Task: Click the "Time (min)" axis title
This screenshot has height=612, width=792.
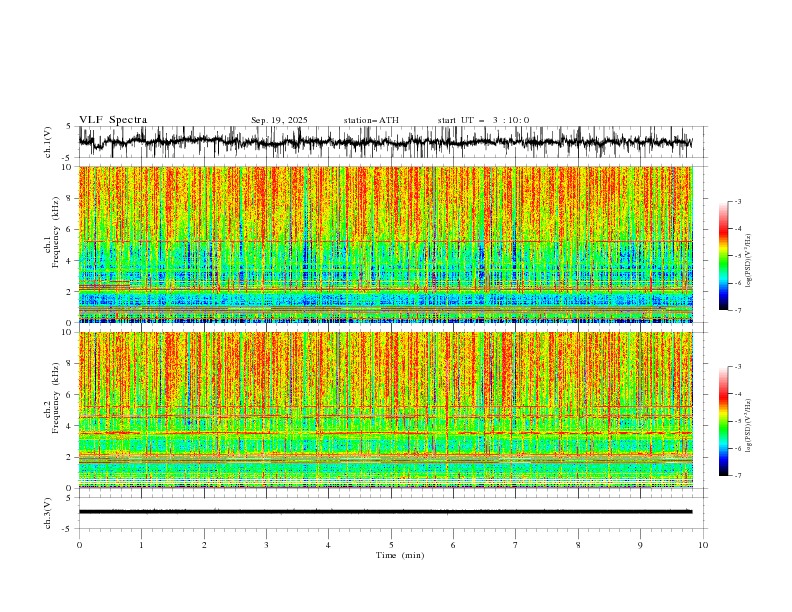Action: (x=400, y=555)
